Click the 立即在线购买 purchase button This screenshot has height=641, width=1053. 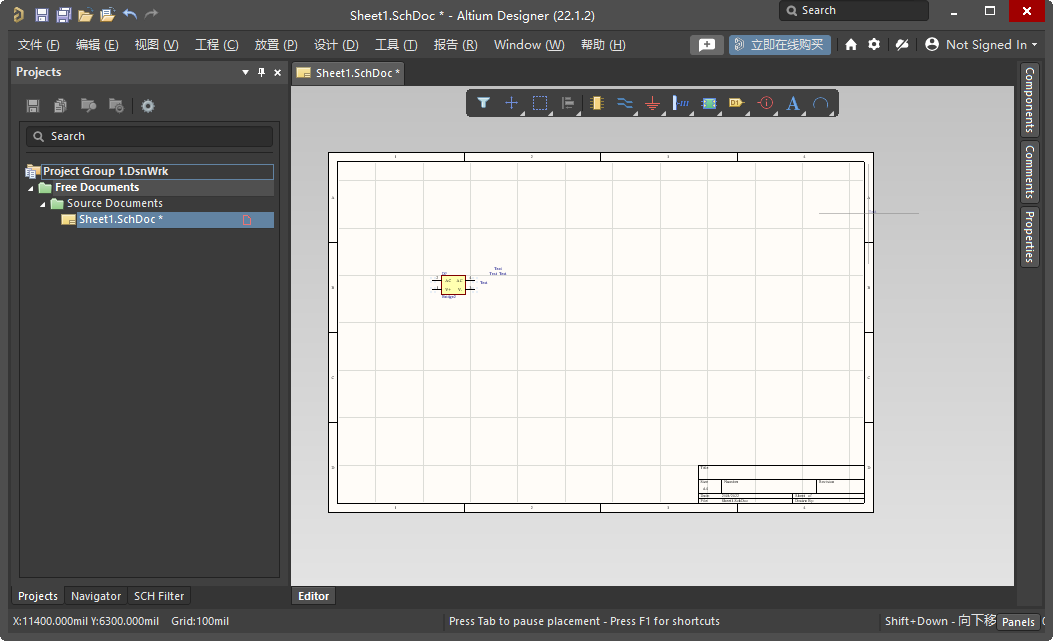pos(780,44)
